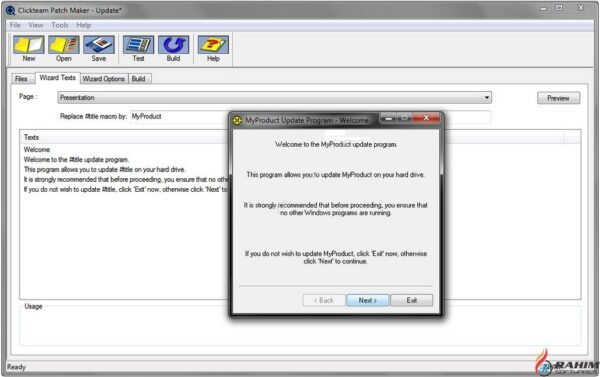This screenshot has height=377, width=600.
Task: Click the disabled Back button in dialog
Action: [x=324, y=300]
